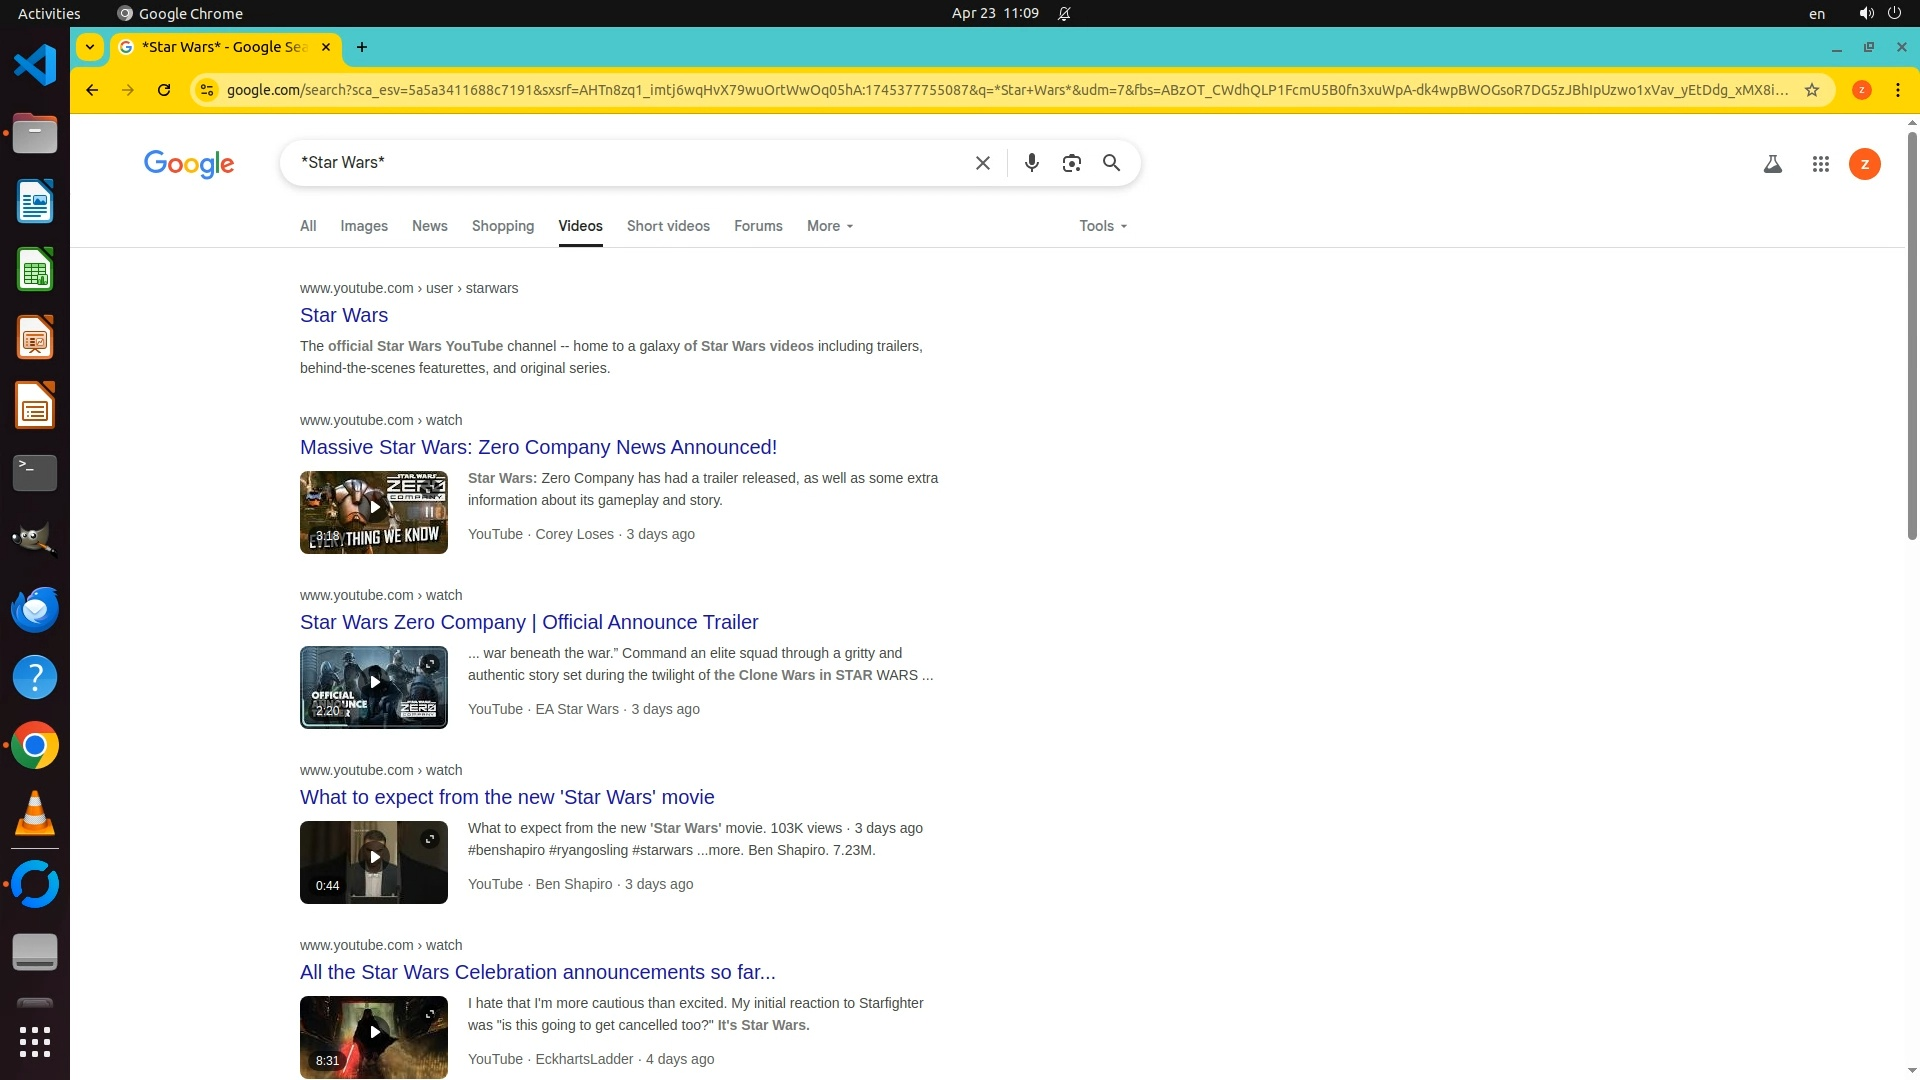Bookmark this page with star icon

[x=1811, y=90]
